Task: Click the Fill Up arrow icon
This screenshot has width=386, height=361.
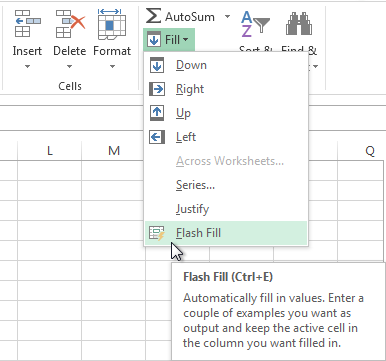Action: [x=157, y=113]
